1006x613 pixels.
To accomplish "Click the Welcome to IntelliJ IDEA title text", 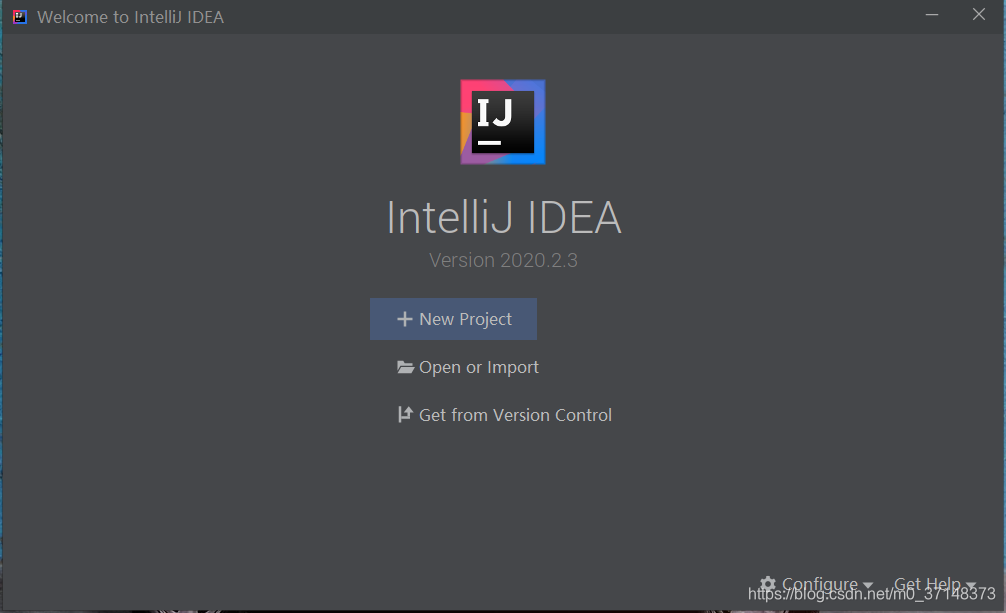I will click(130, 17).
